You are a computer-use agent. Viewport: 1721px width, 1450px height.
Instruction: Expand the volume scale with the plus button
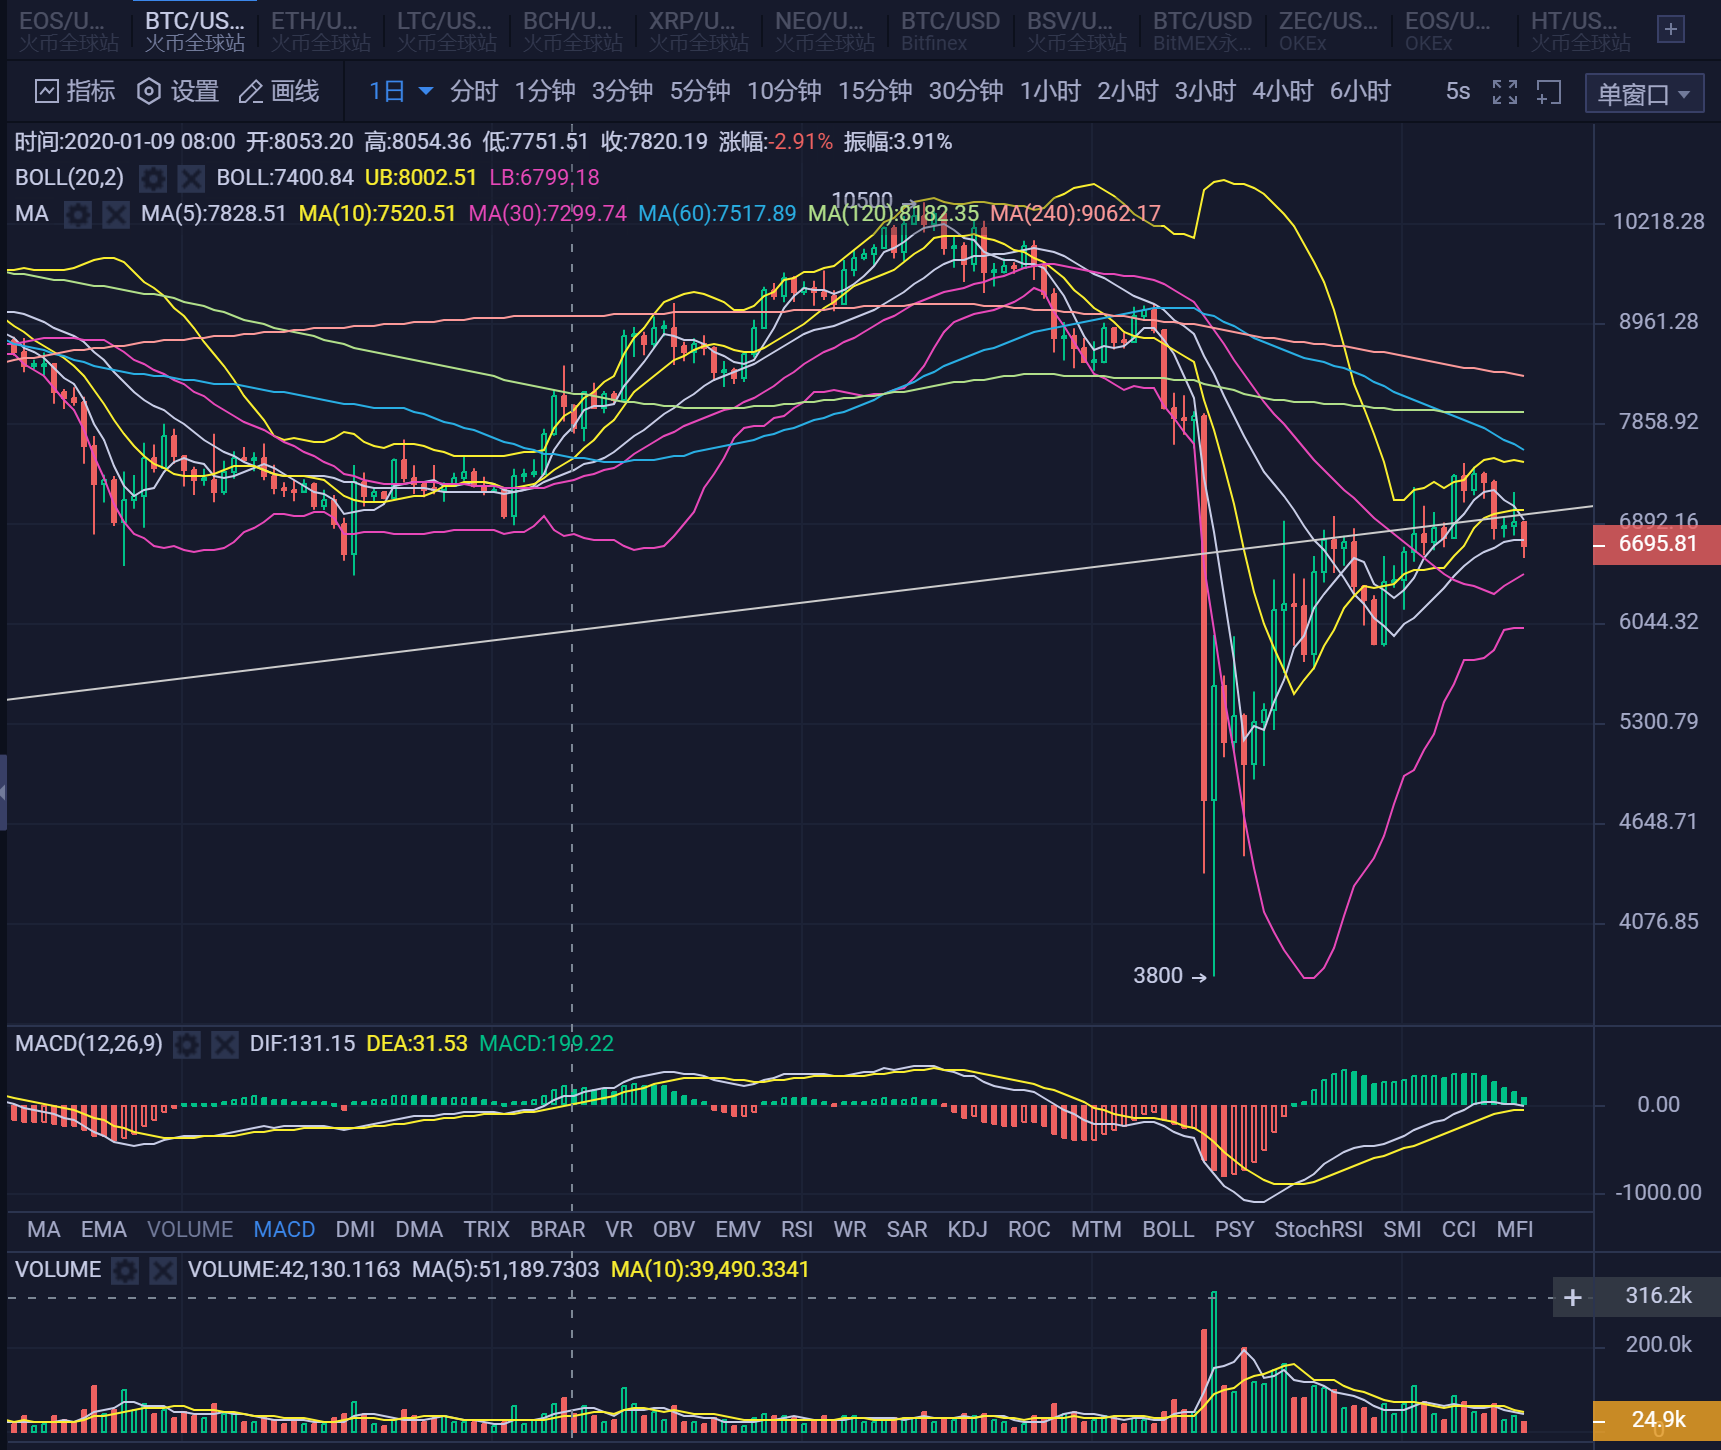1573,1296
